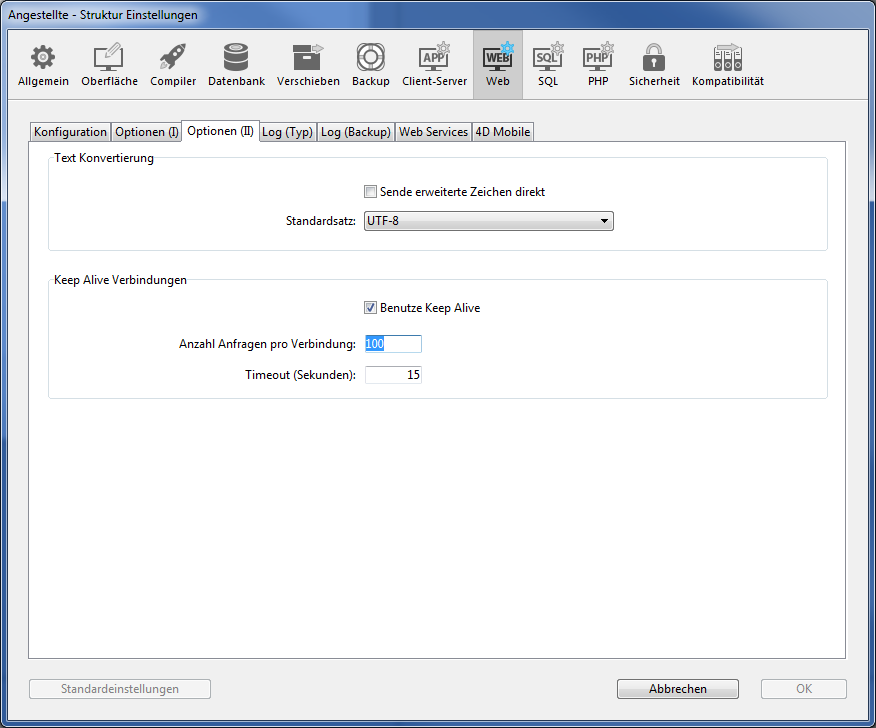Go to Datenbank settings
The width and height of the screenshot is (876, 728).
point(236,64)
